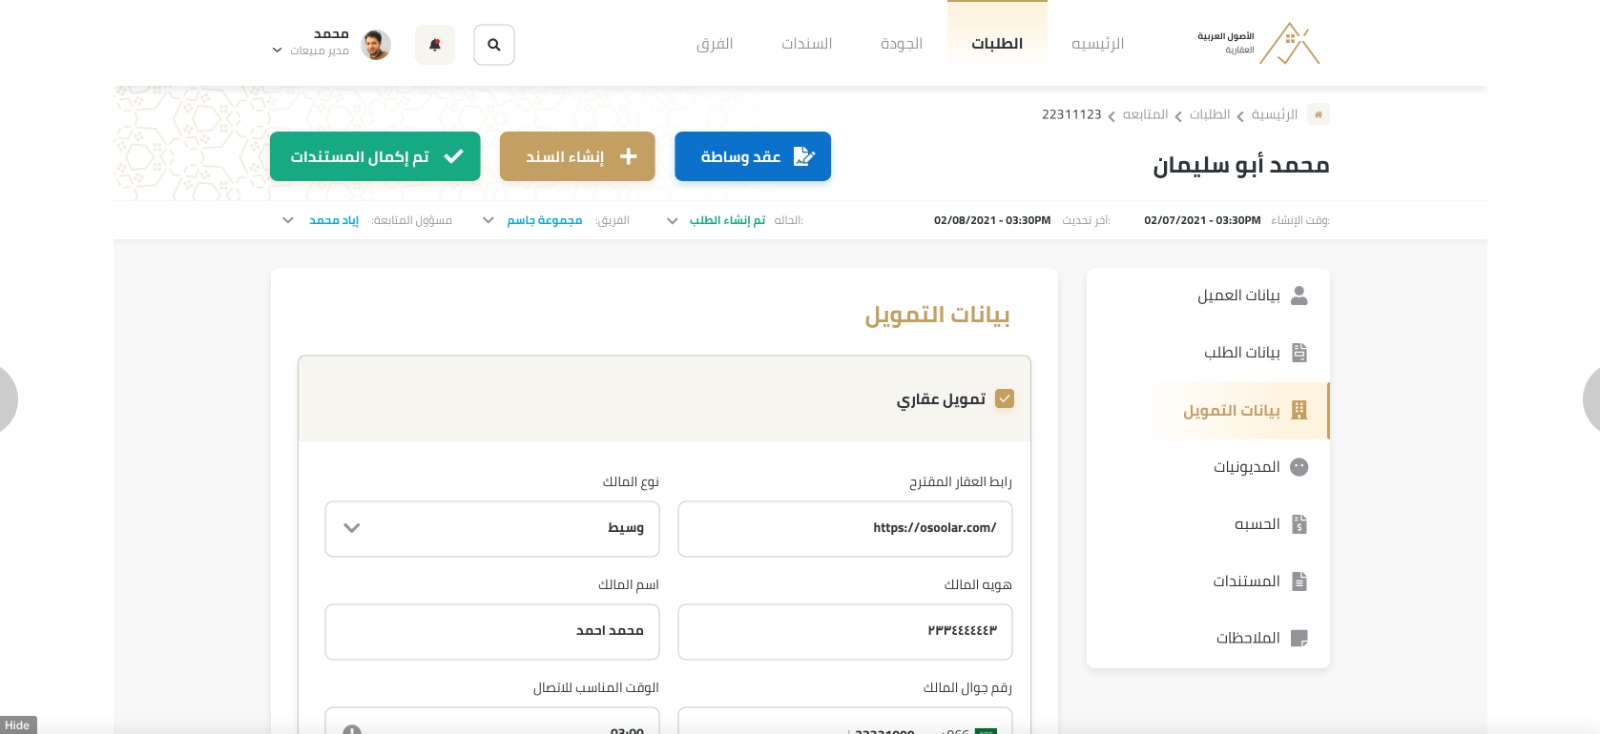This screenshot has height=734, width=1600.
Task: Open بيانات الطلب sidebar item
Action: click(1208, 352)
